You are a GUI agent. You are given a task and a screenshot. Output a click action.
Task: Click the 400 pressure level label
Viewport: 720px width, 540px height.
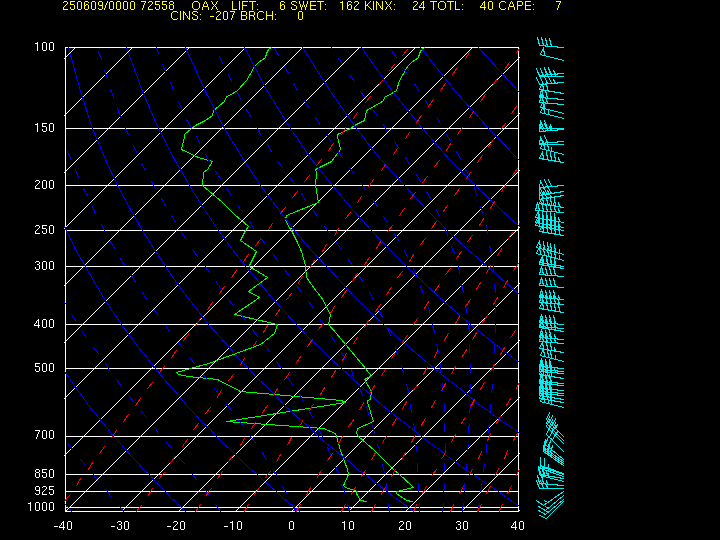click(44, 324)
